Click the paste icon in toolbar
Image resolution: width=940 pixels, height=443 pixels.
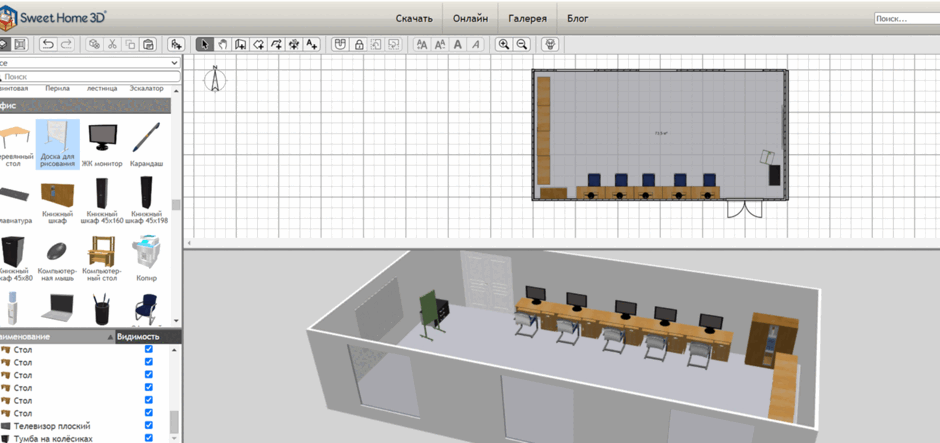click(x=148, y=44)
